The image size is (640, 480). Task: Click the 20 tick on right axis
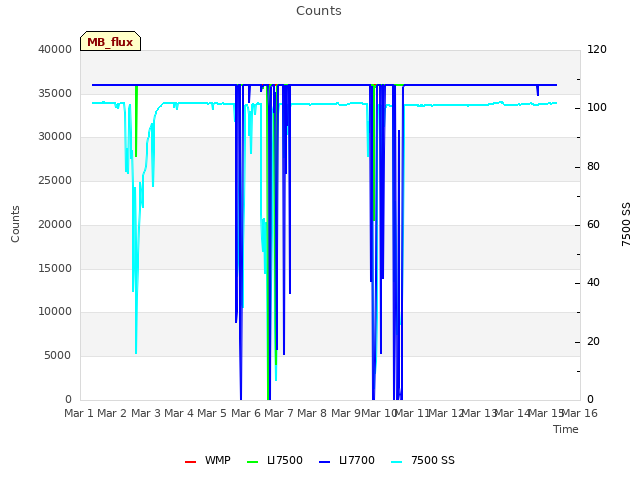click(x=593, y=341)
